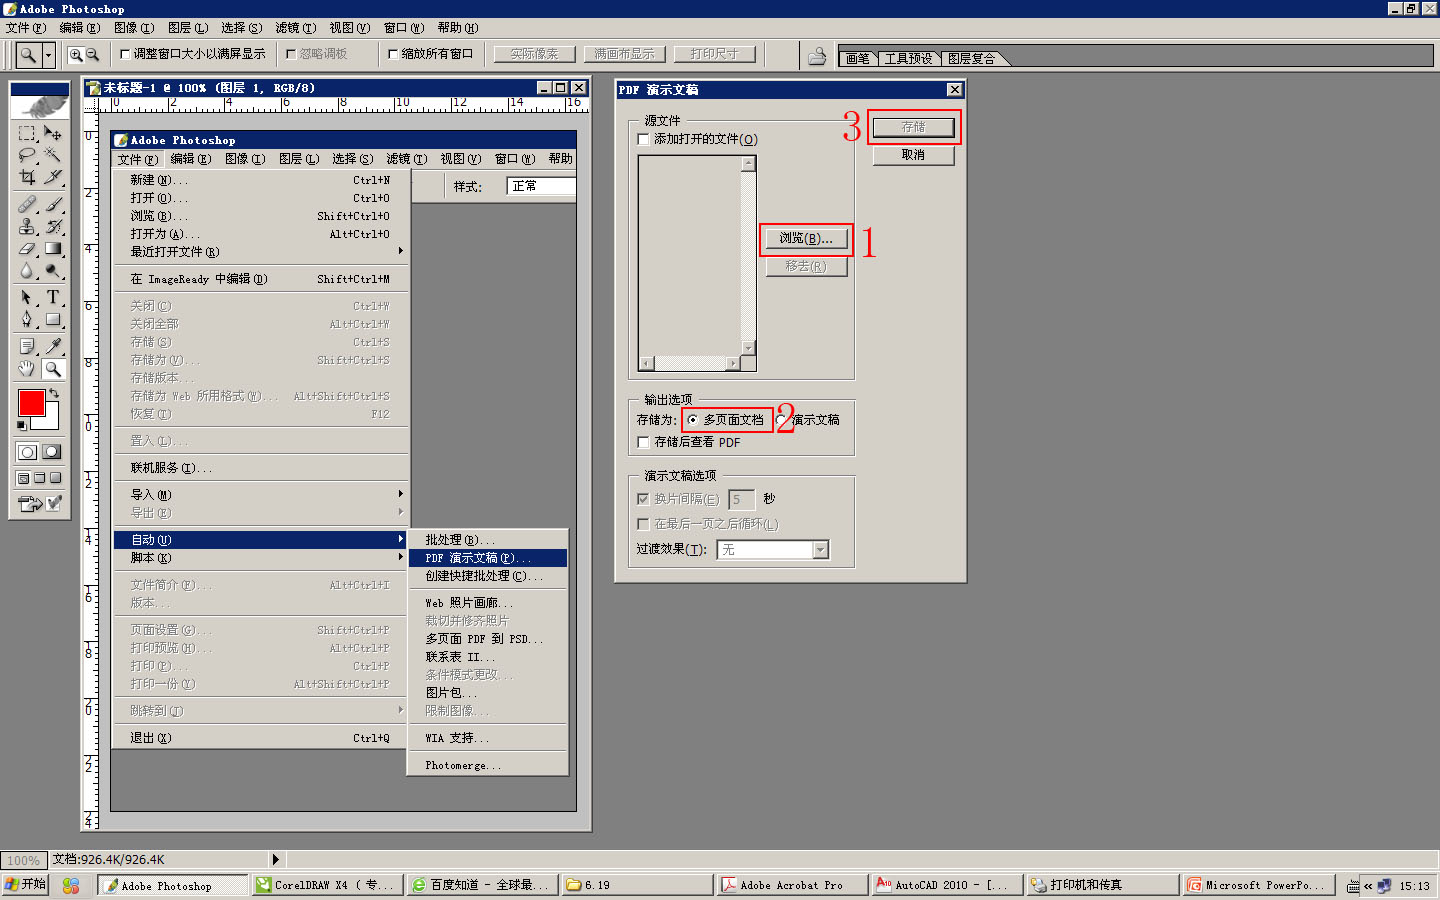
Task: Select the Type tool
Action: (53, 297)
